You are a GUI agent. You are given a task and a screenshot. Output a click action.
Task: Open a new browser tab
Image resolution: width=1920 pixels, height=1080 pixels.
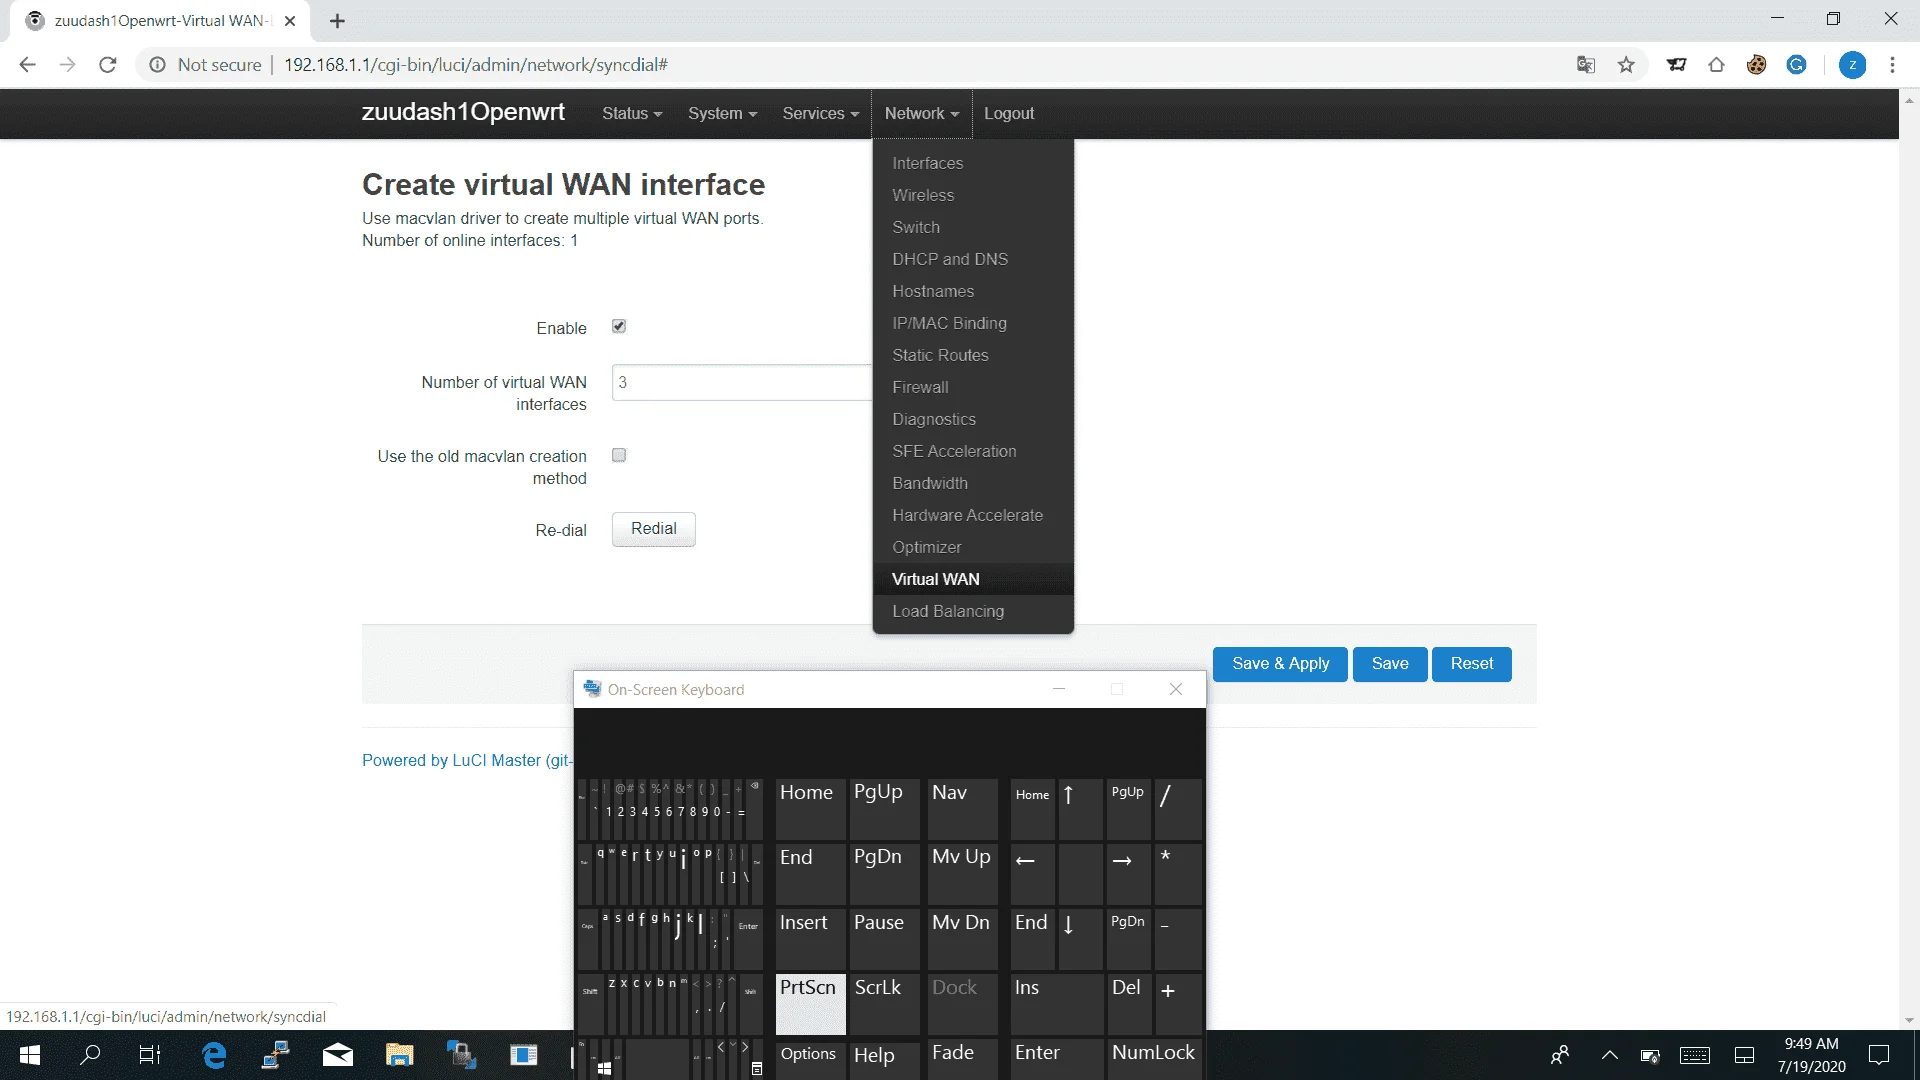coord(337,21)
